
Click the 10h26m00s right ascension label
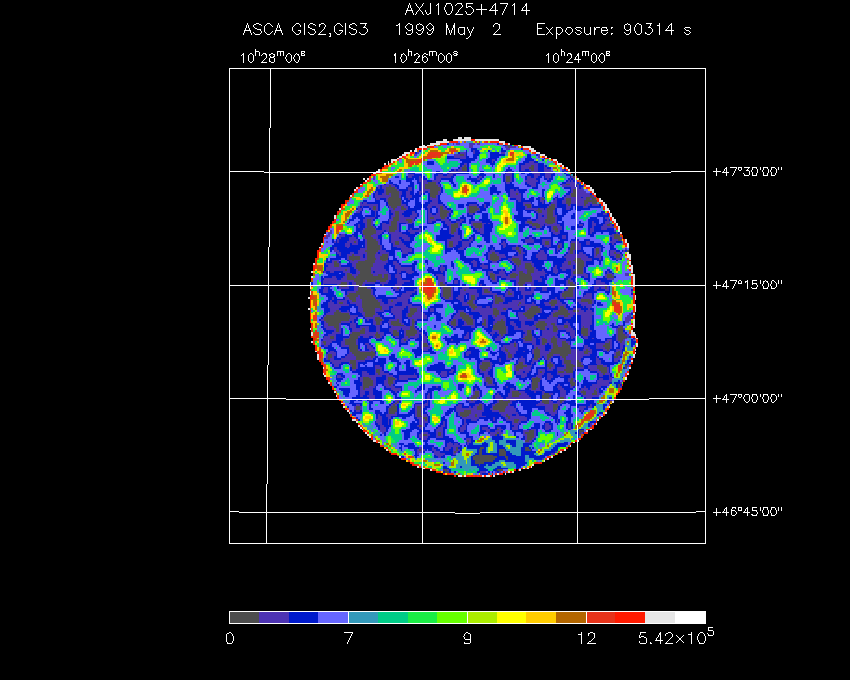426,57
